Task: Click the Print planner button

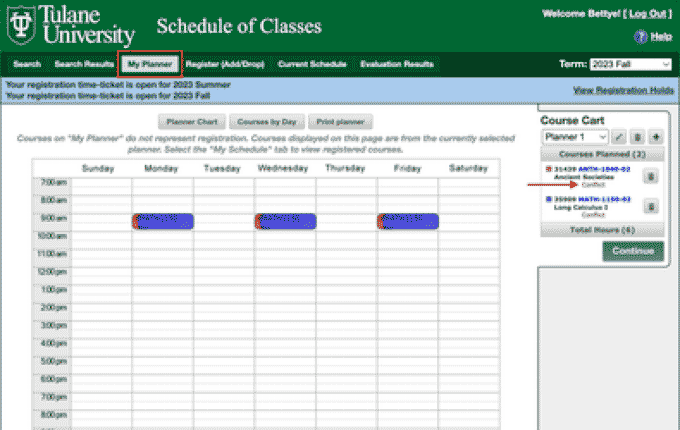Action: [340, 122]
